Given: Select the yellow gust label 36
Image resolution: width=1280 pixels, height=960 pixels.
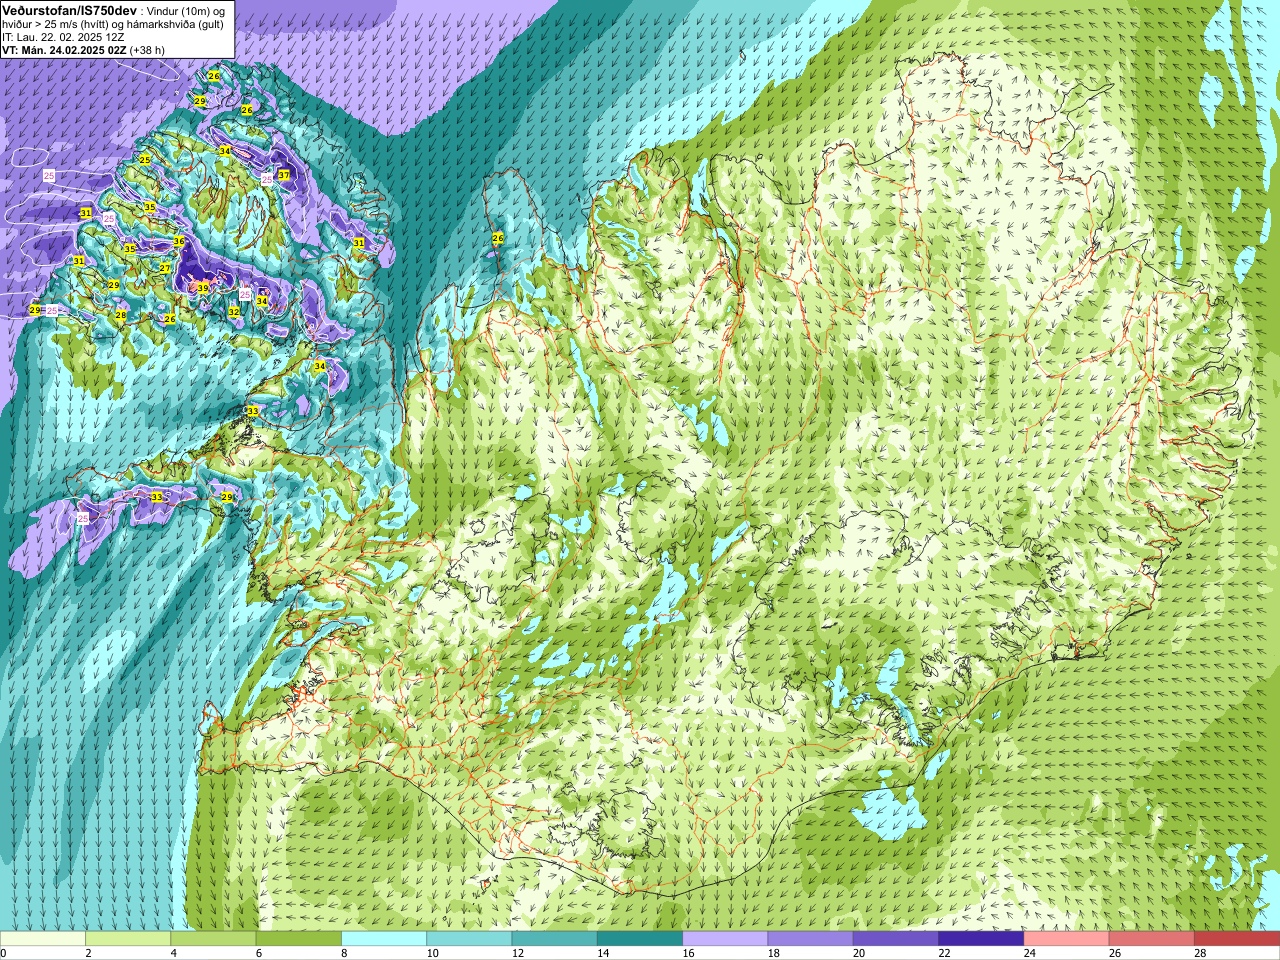Looking at the screenshot, I should pos(179,242).
